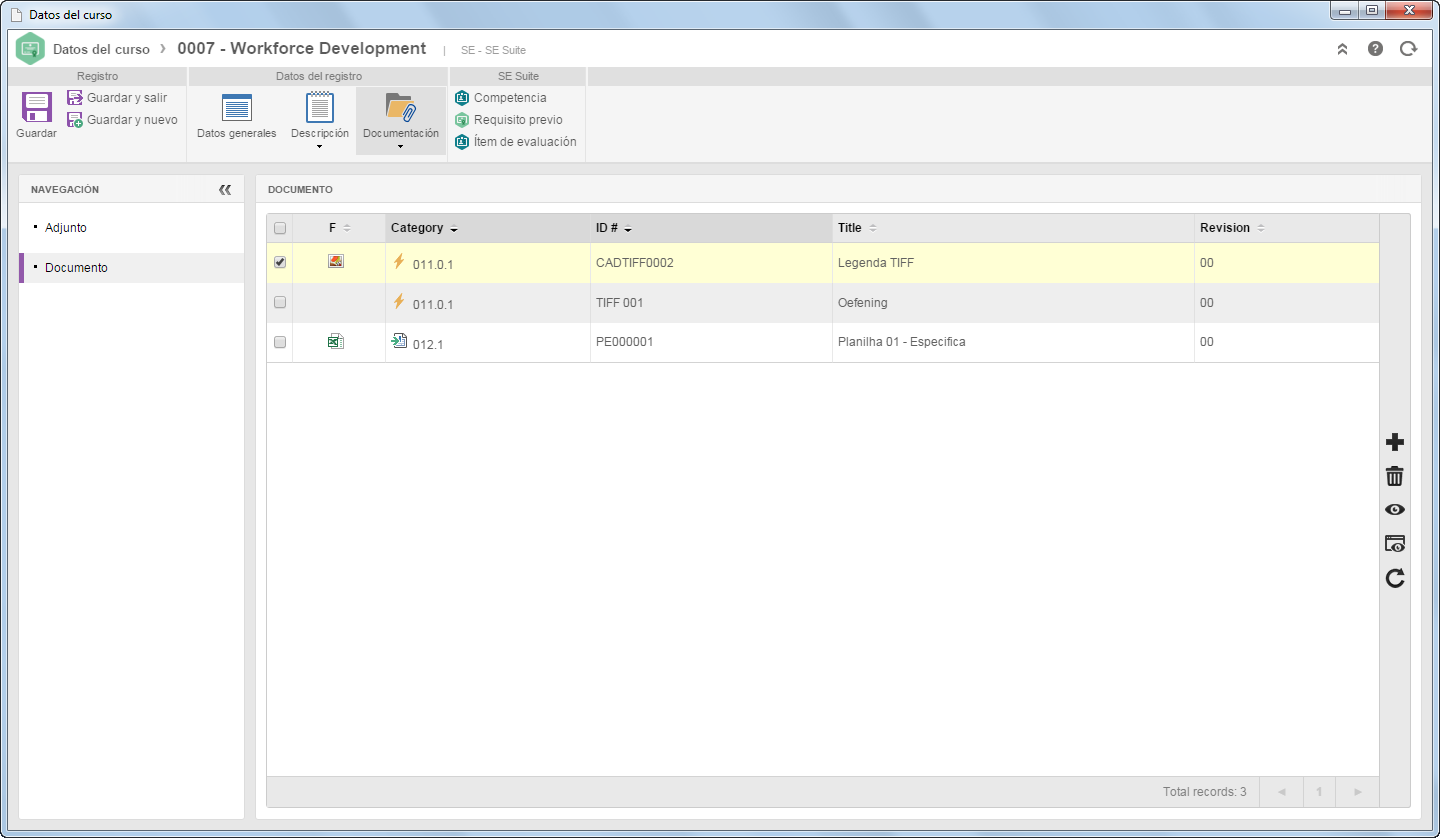Click the SE - SE Suite header text

(493, 50)
